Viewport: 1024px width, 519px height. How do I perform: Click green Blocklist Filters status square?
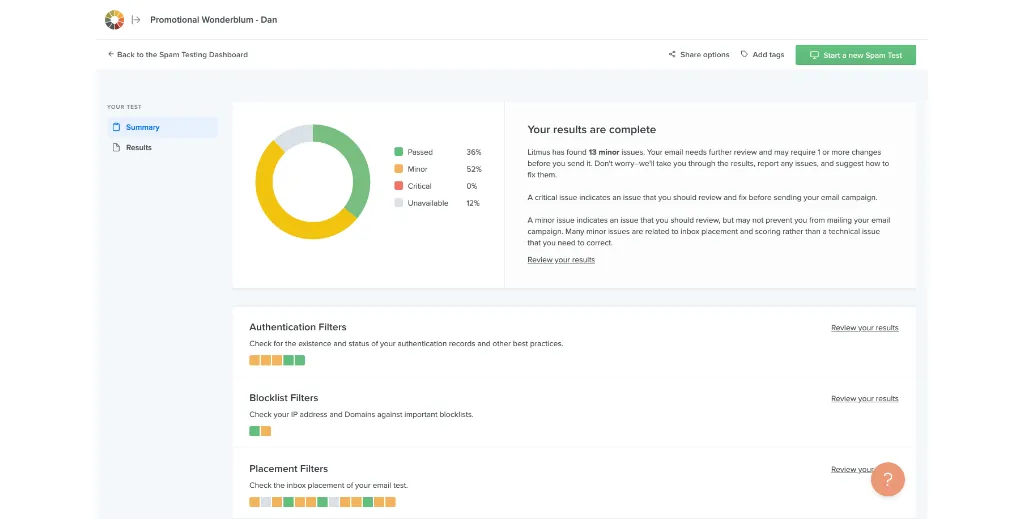254,431
